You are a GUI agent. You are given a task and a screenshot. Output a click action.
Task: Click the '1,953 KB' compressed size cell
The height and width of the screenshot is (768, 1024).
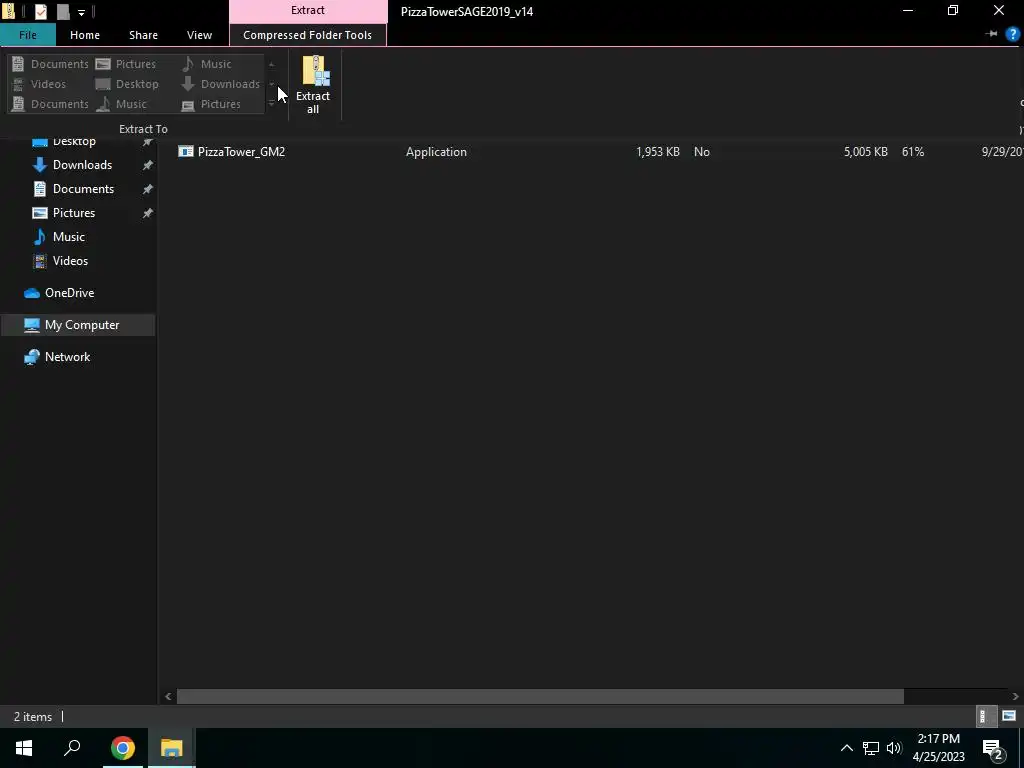coord(658,152)
